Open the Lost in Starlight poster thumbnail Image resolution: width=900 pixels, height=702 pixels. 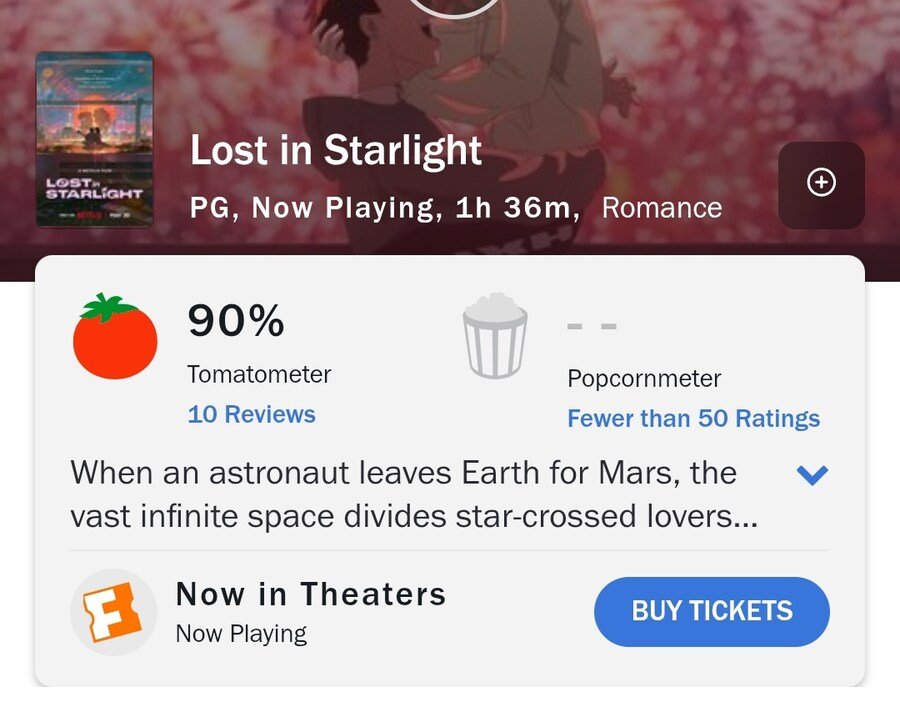(x=95, y=139)
